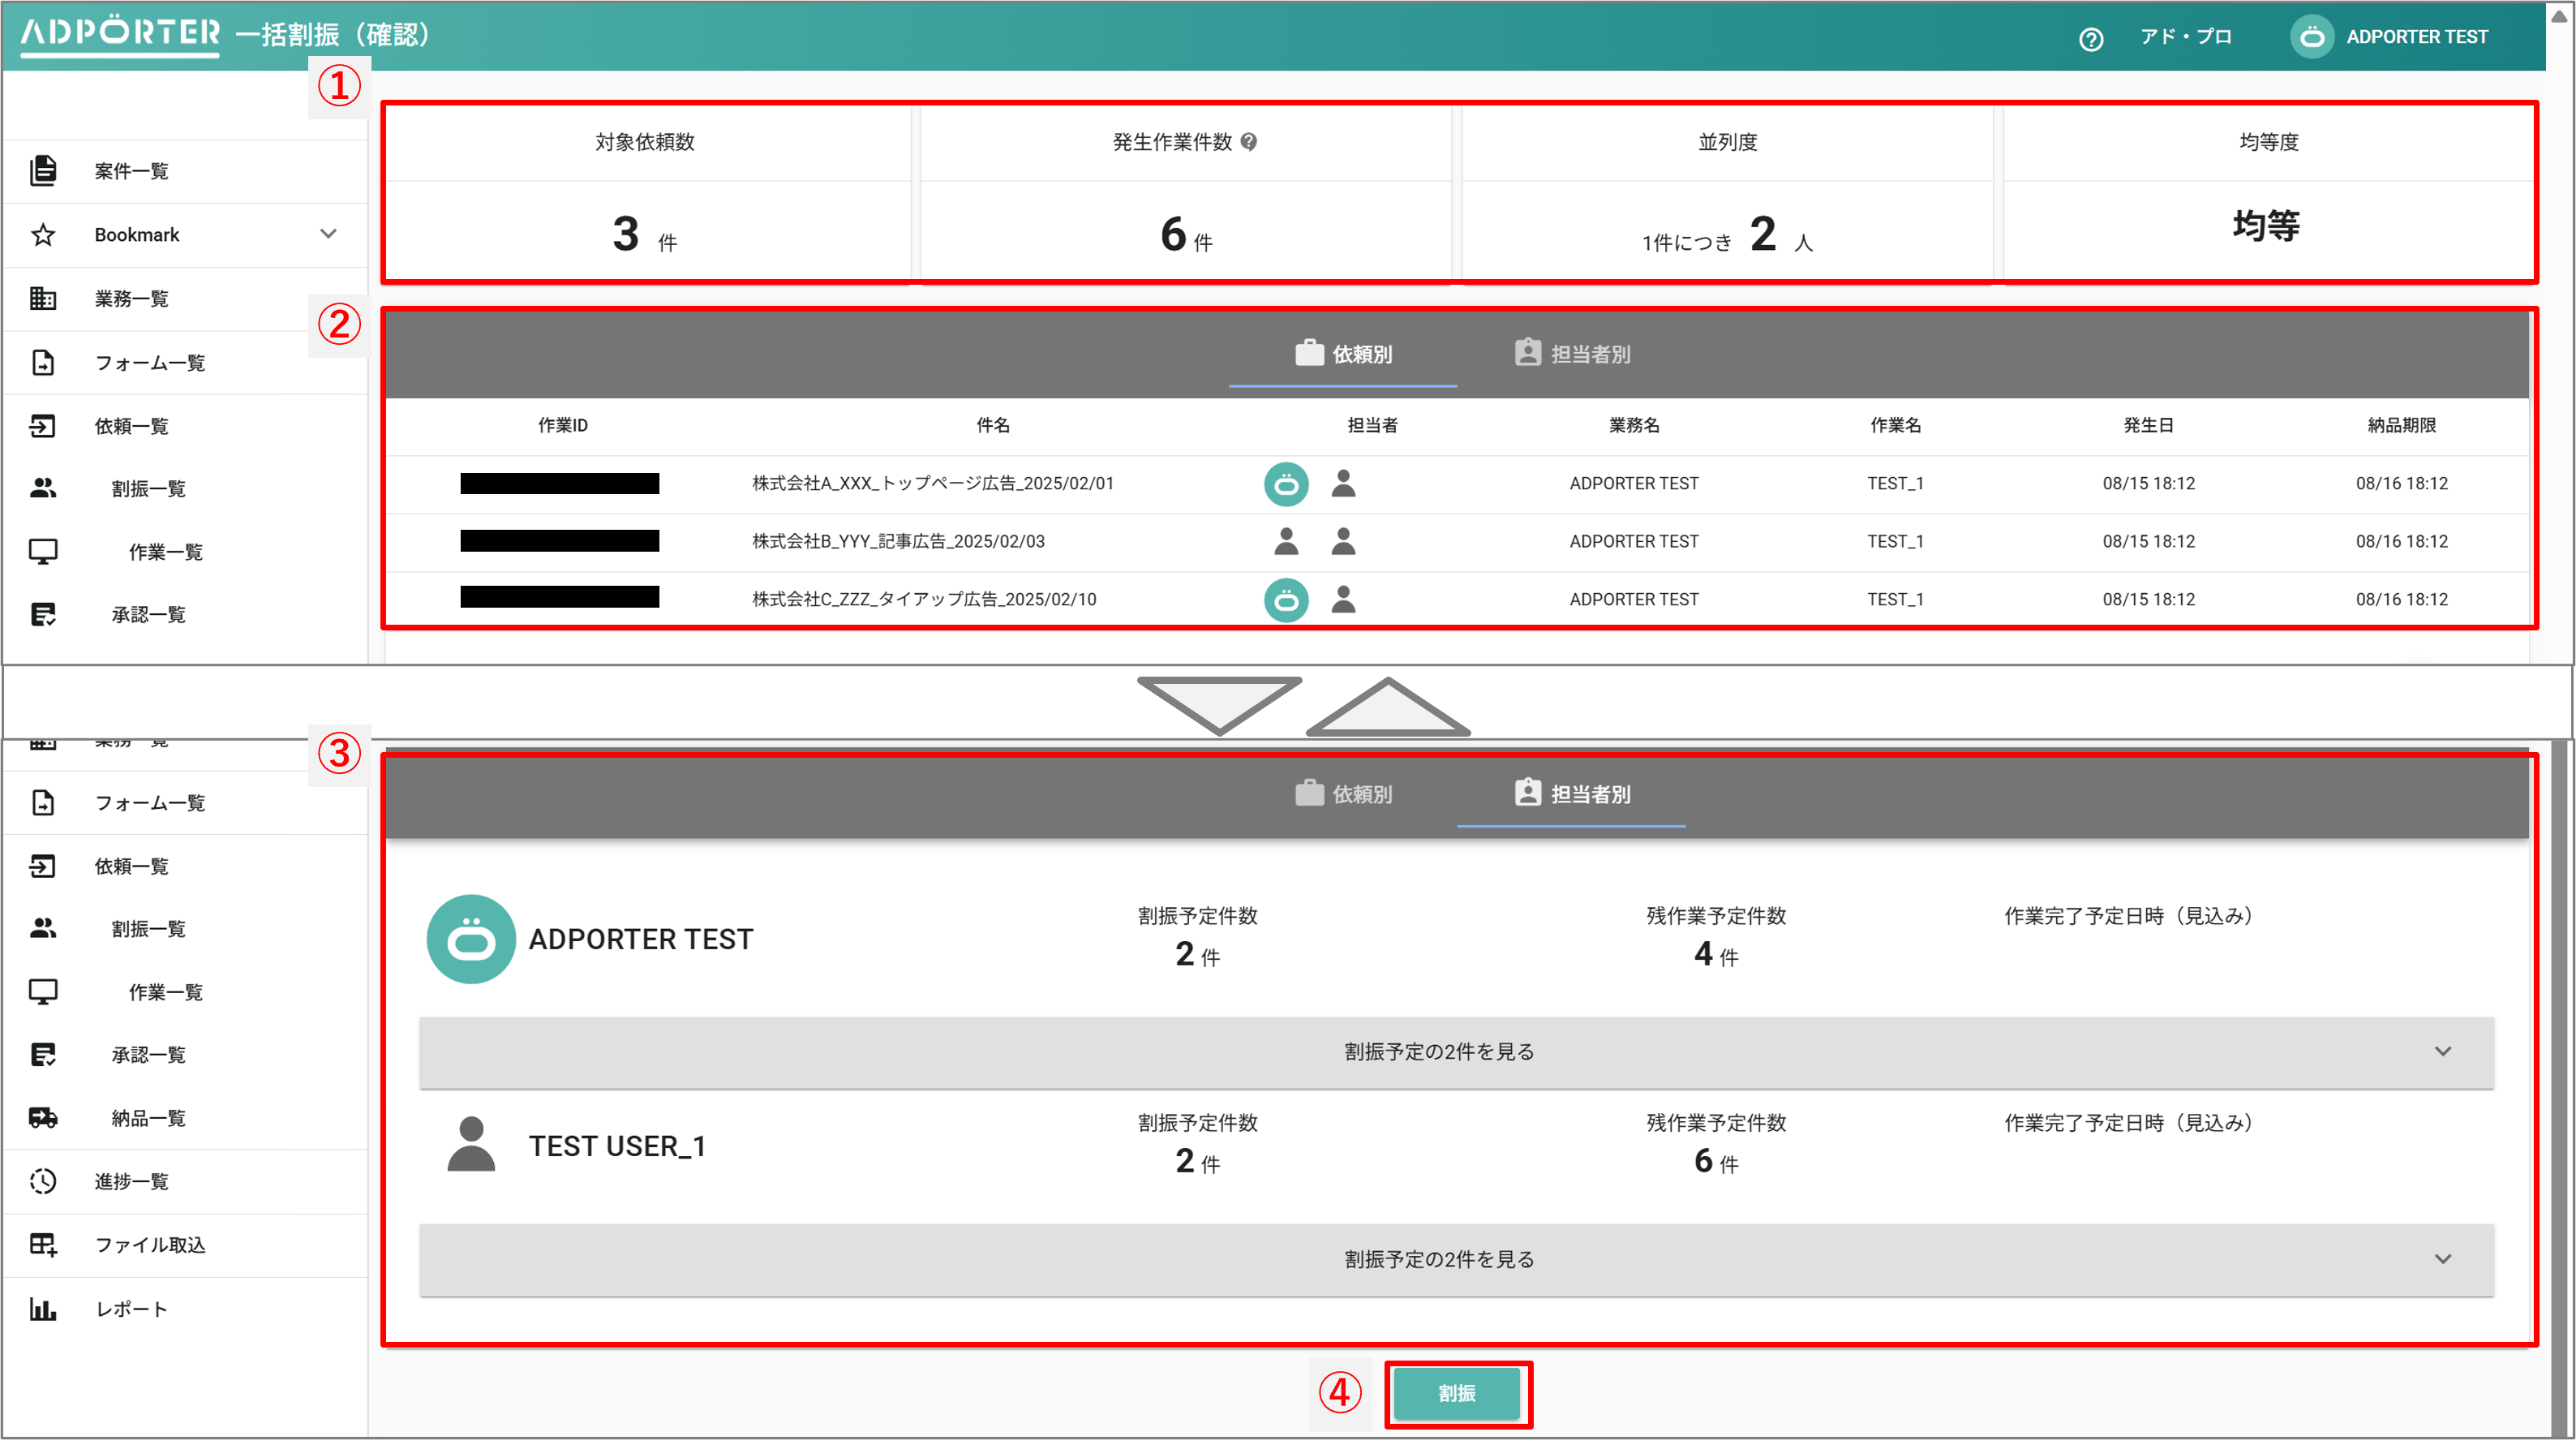Viewport: 2576px width, 1449px height.
Task: Switch to 依頼別 tab in lower panel
Action: 1343,794
